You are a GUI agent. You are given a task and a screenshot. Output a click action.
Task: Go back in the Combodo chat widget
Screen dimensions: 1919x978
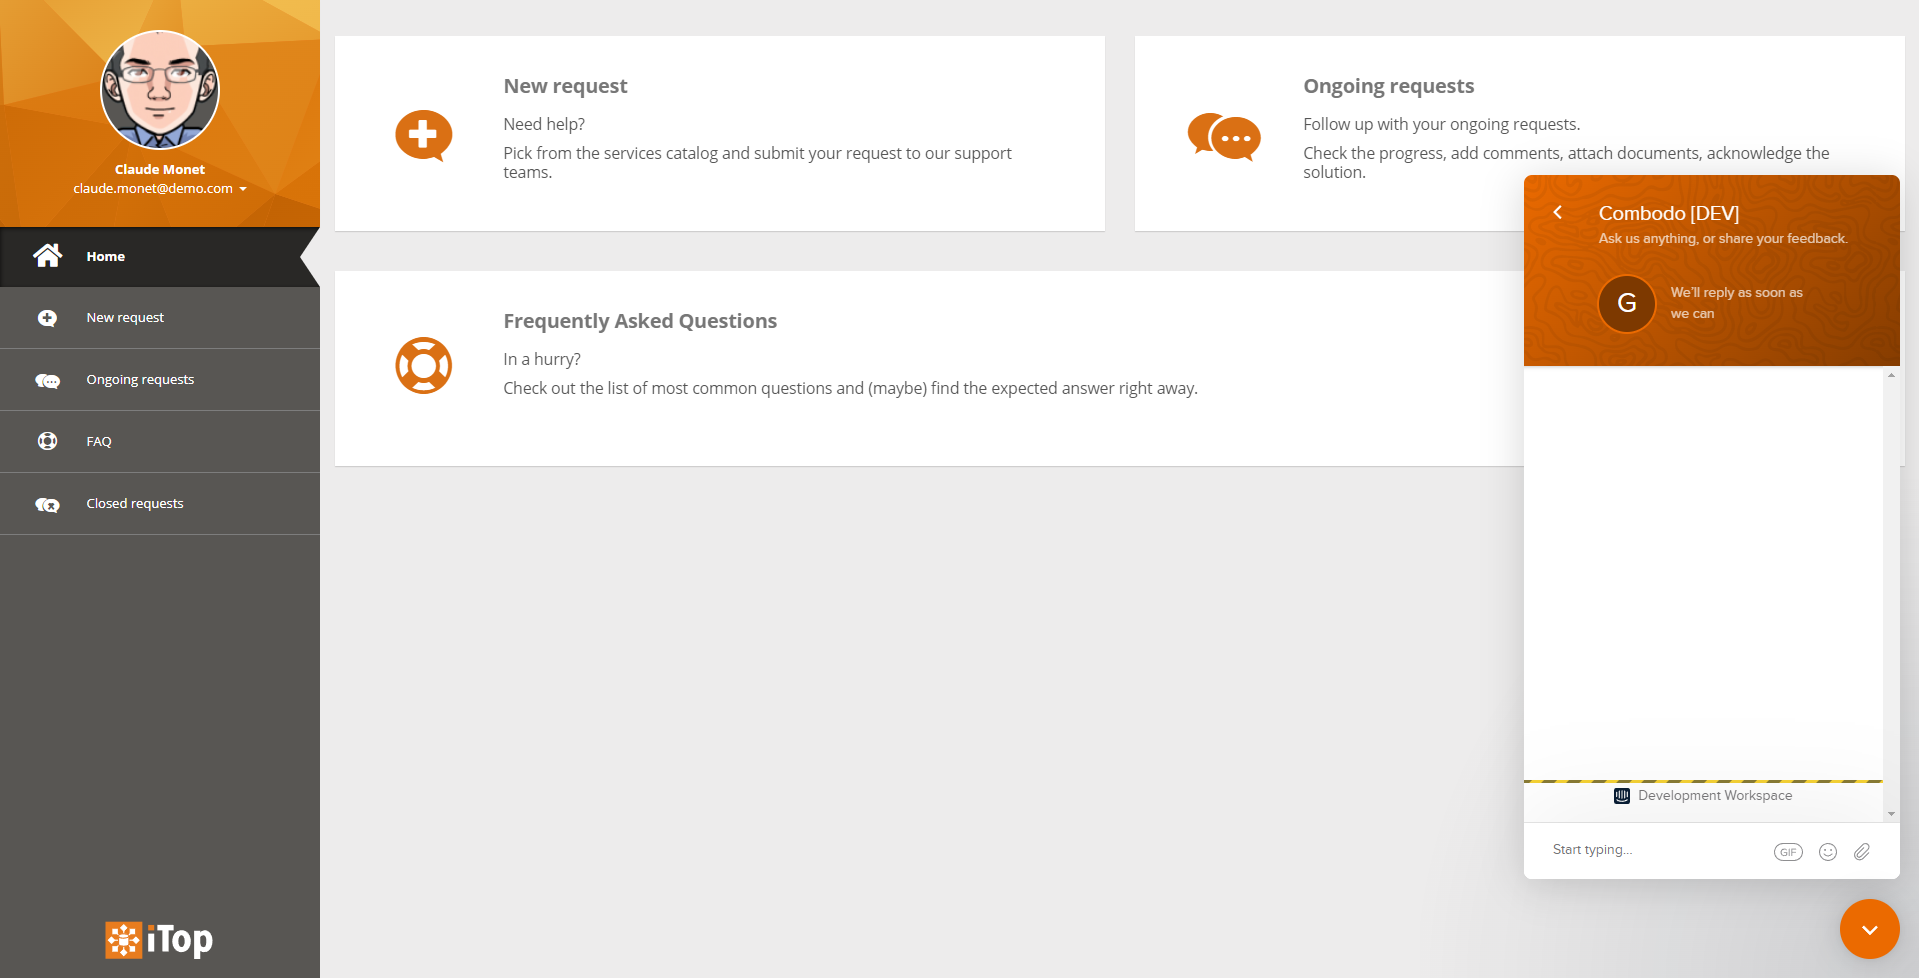coord(1557,212)
